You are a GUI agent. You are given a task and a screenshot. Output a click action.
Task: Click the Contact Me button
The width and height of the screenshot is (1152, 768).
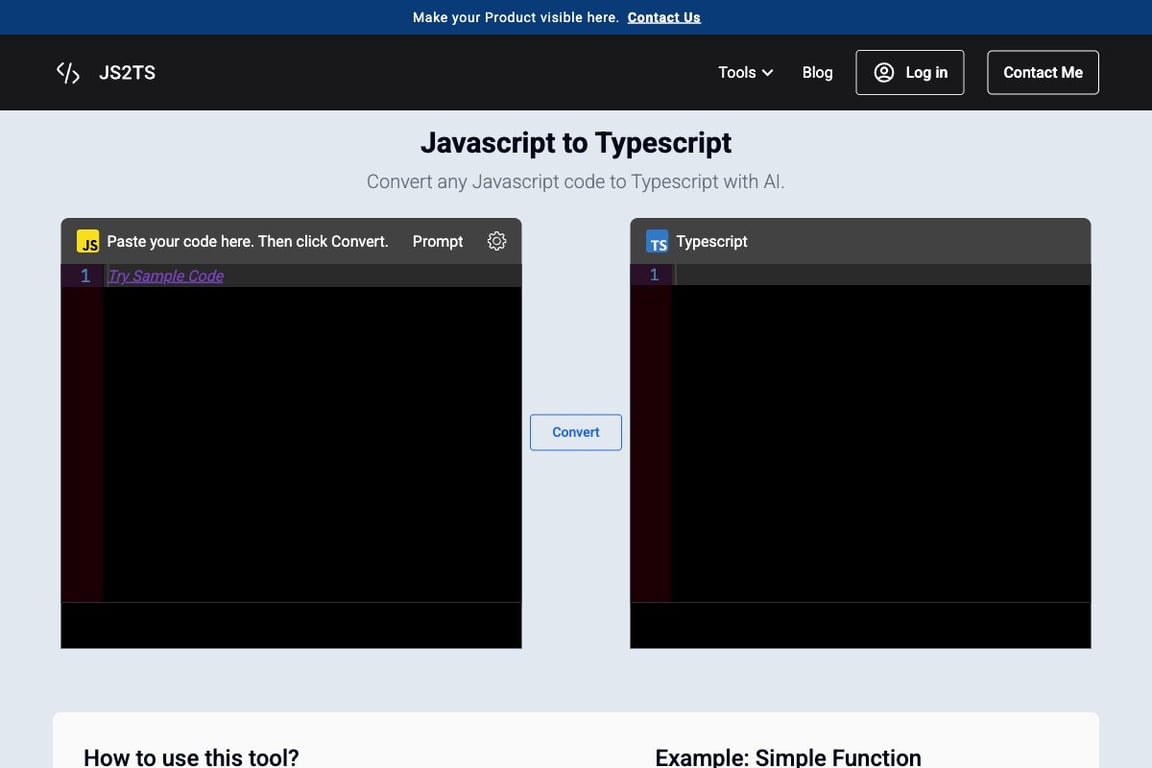click(1043, 73)
